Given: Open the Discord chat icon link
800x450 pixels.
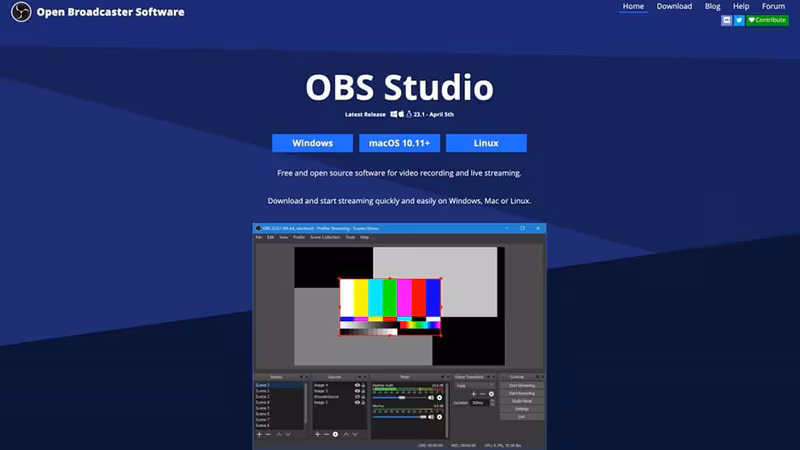Looking at the screenshot, I should [x=727, y=20].
